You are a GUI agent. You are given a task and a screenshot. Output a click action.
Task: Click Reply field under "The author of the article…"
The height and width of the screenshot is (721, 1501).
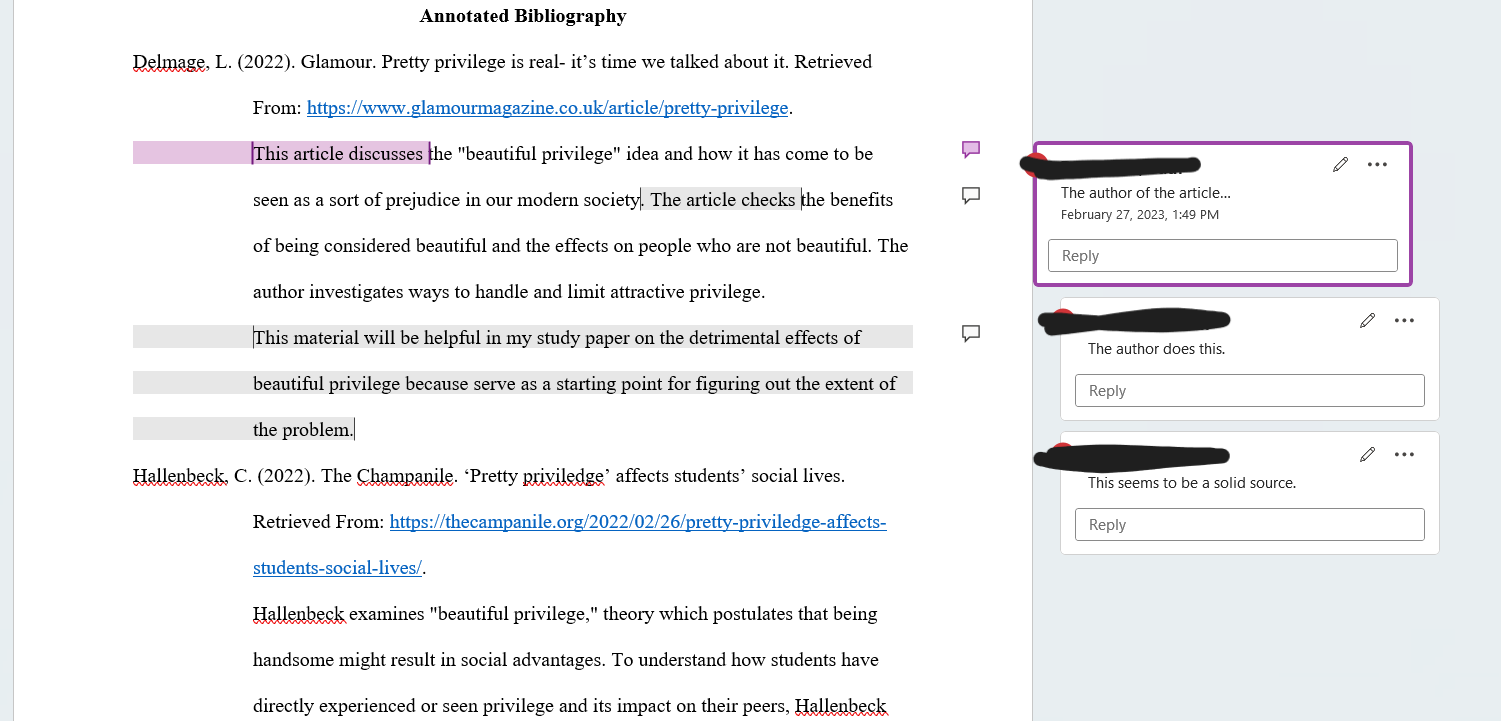pyautogui.click(x=1222, y=255)
